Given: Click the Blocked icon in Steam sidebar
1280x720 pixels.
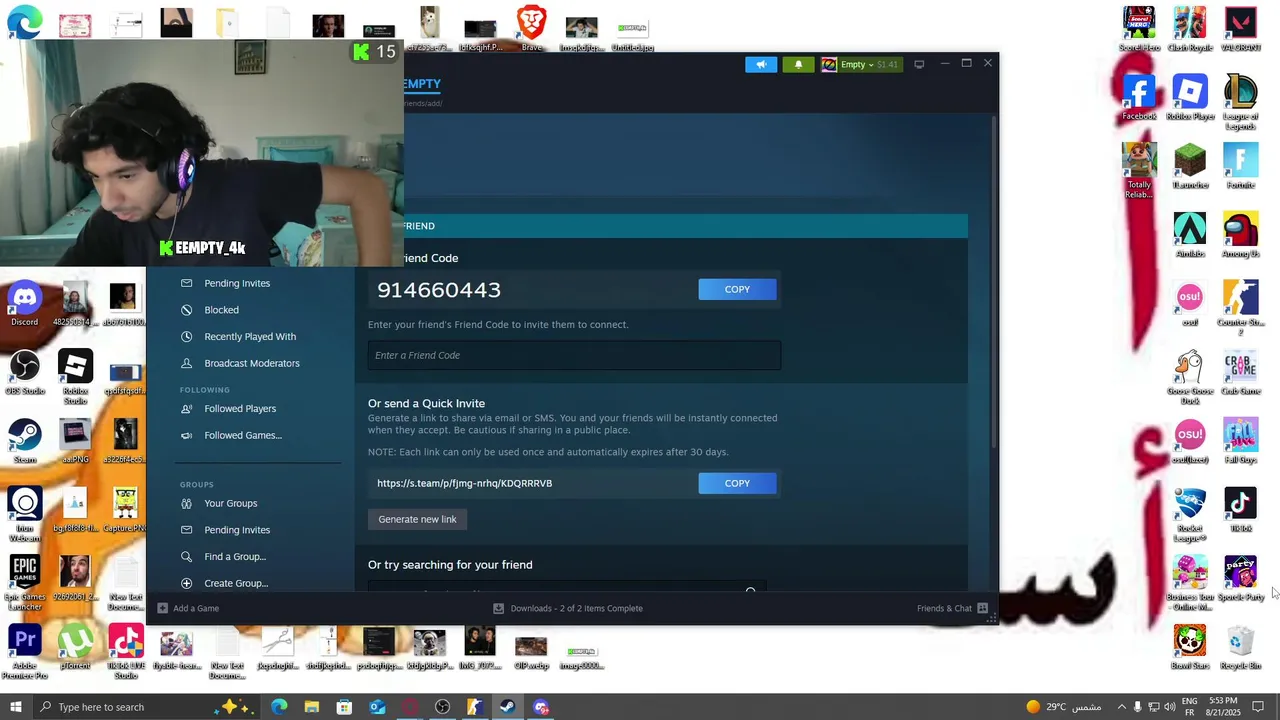Looking at the screenshot, I should (x=186, y=310).
